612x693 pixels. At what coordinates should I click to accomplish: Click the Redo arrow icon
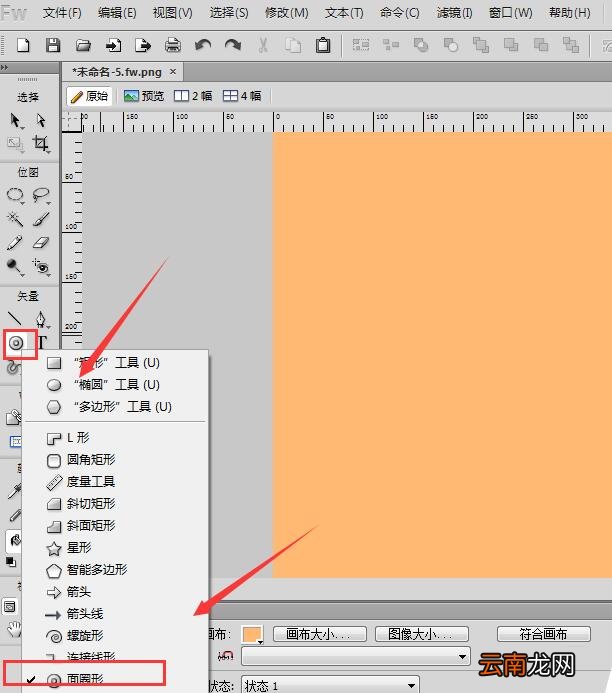tap(233, 45)
